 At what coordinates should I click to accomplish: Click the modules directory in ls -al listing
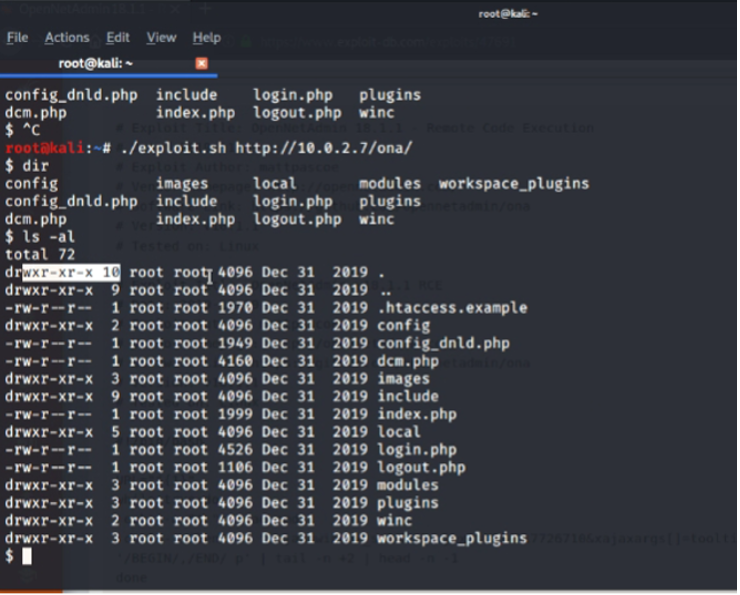point(408,485)
